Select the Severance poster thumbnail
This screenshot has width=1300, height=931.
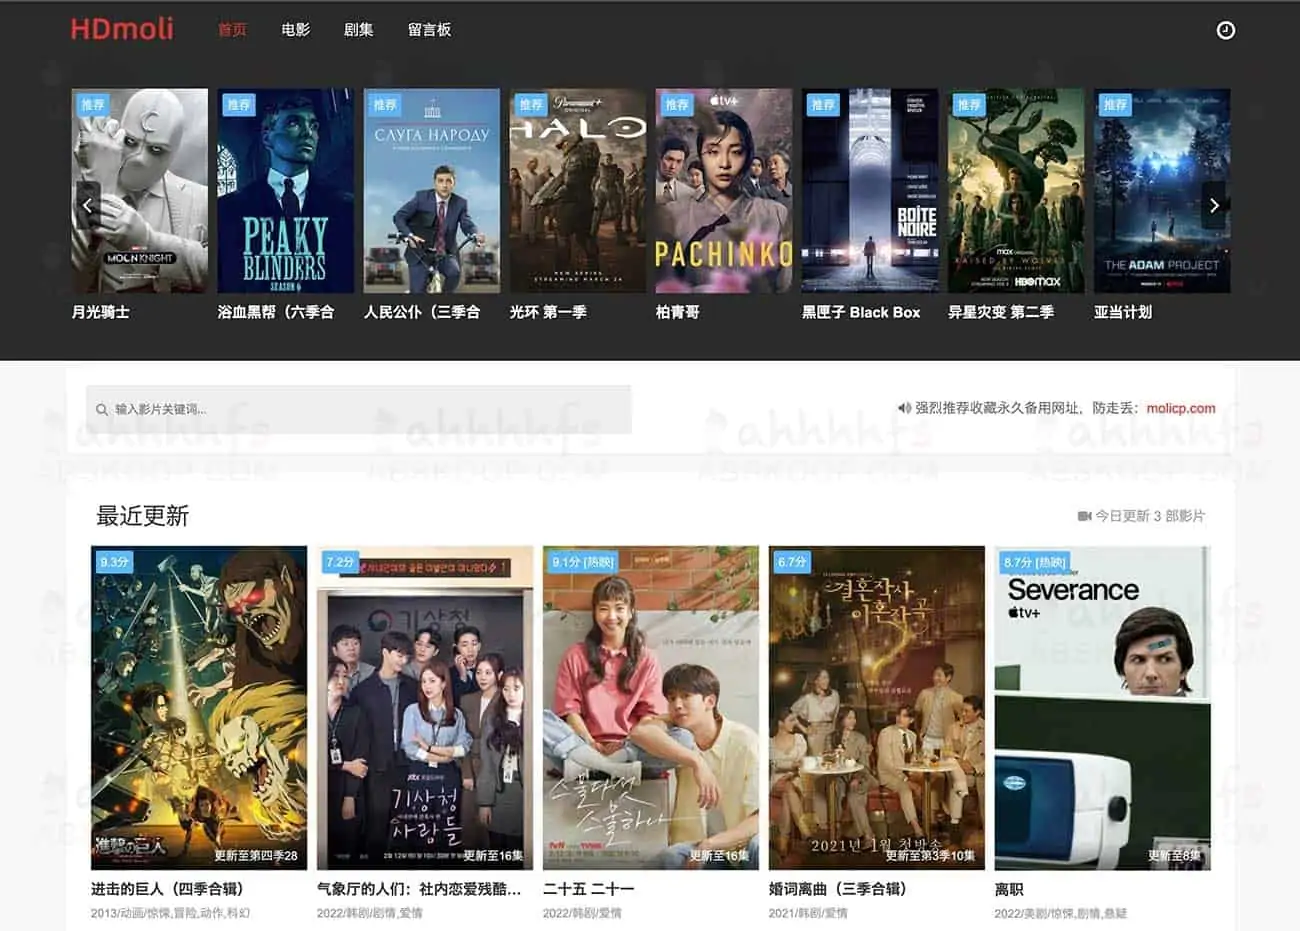pos(1102,707)
